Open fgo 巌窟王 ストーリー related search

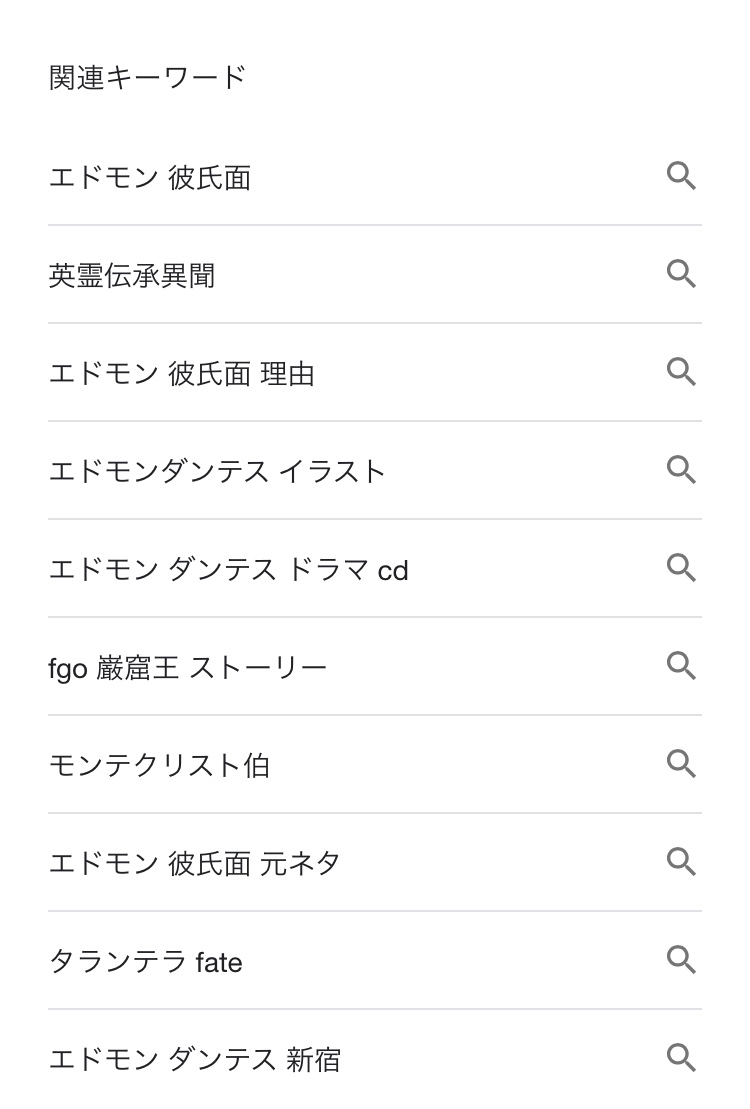tap(188, 667)
